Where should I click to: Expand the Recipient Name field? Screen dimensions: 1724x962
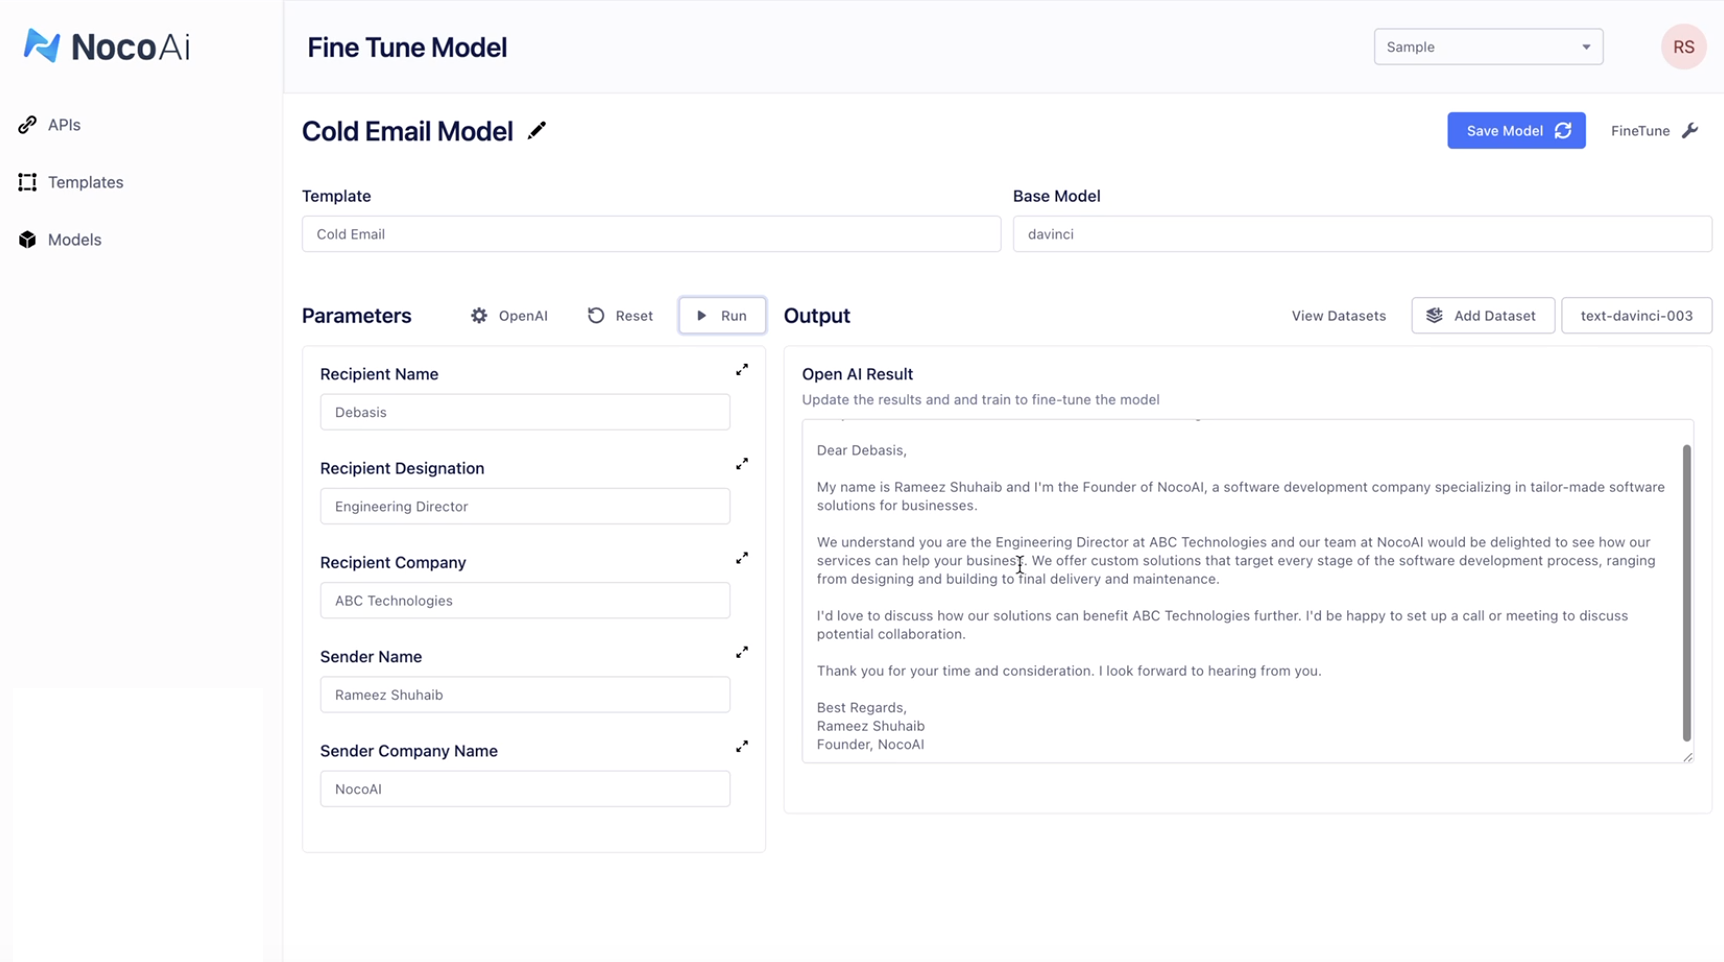pyautogui.click(x=742, y=370)
